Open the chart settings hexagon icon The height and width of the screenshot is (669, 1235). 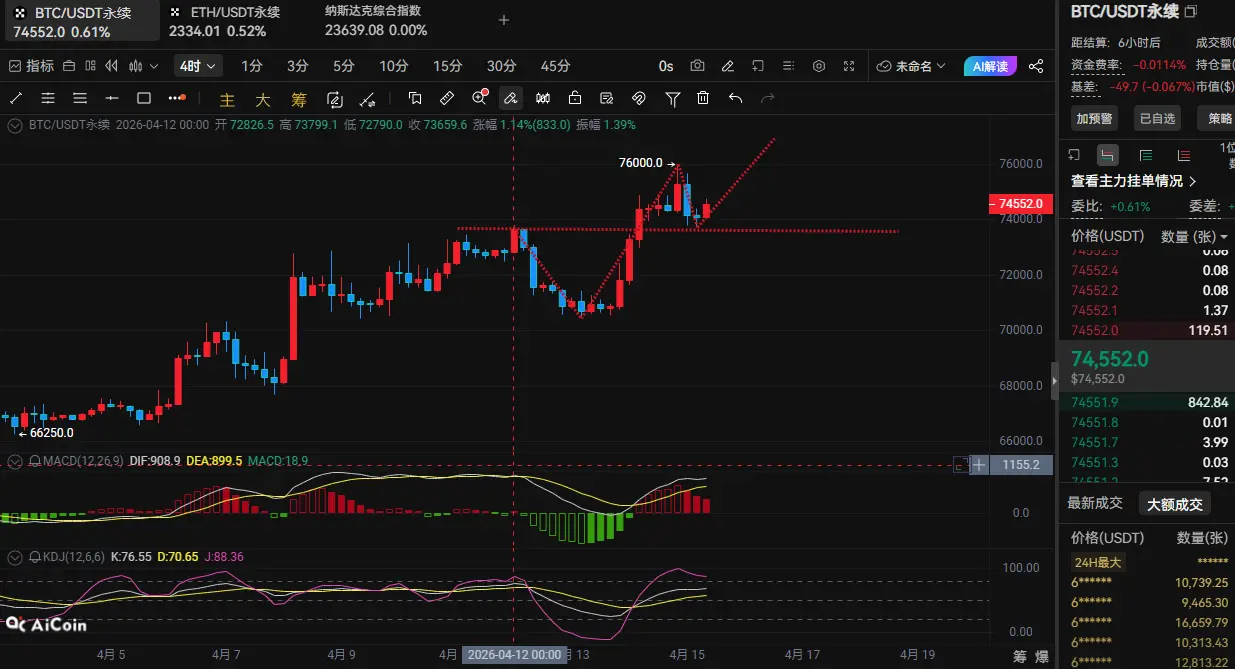(x=819, y=66)
